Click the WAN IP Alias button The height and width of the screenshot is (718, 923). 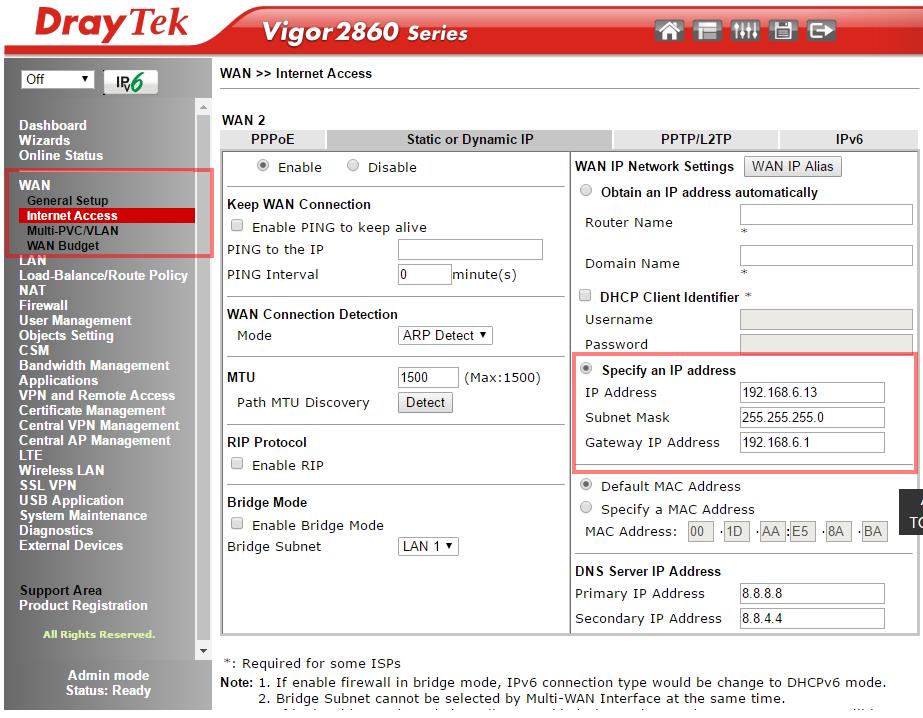click(x=791, y=166)
